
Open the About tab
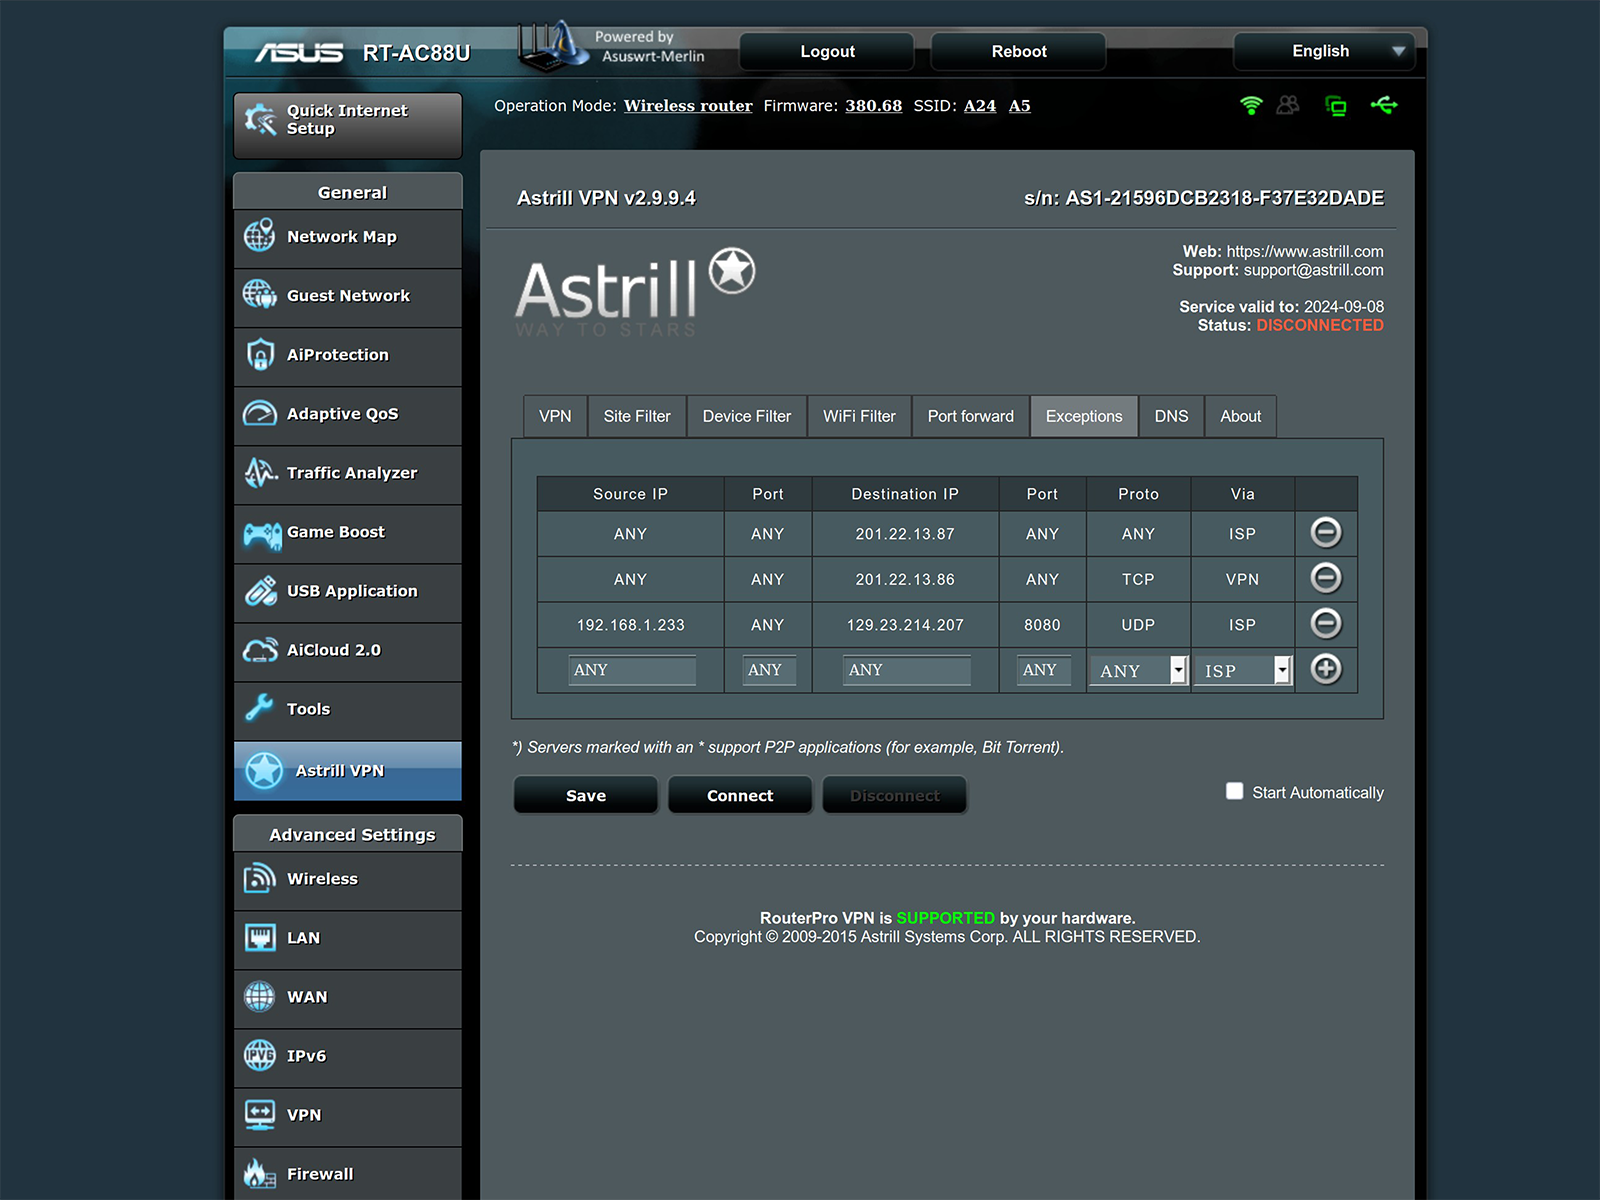(1240, 416)
